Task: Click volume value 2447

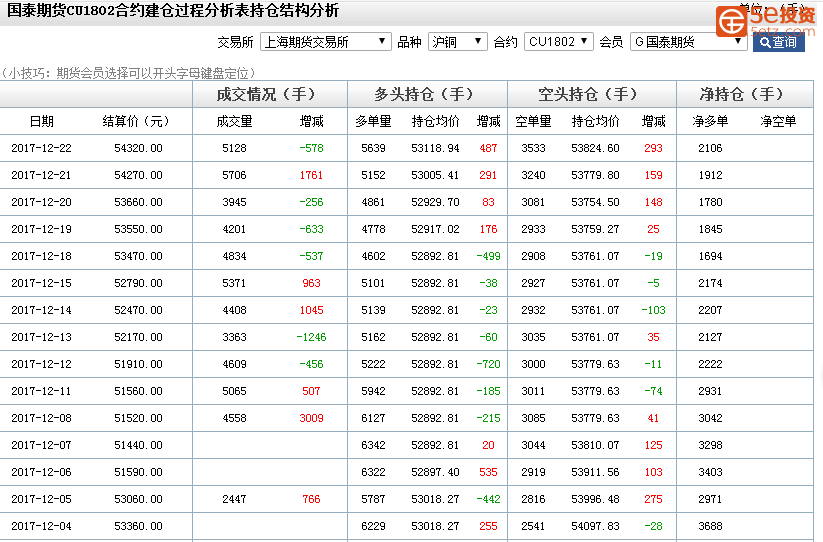Action: (x=234, y=500)
